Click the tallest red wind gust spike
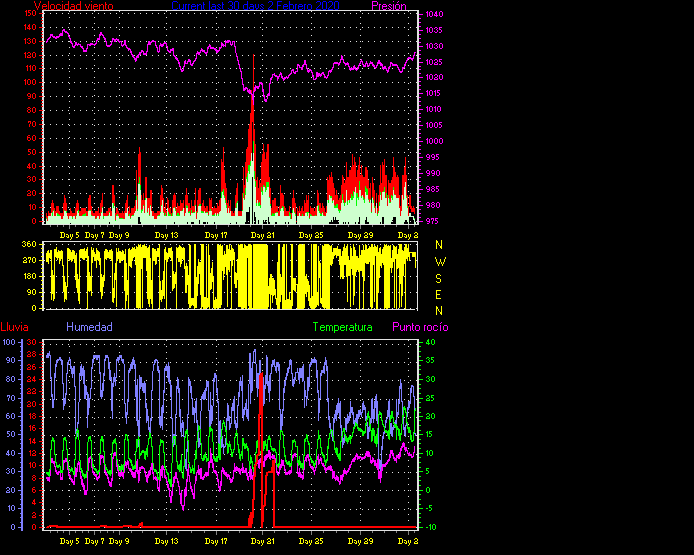Screen dimensions: 694x555 click(254, 80)
